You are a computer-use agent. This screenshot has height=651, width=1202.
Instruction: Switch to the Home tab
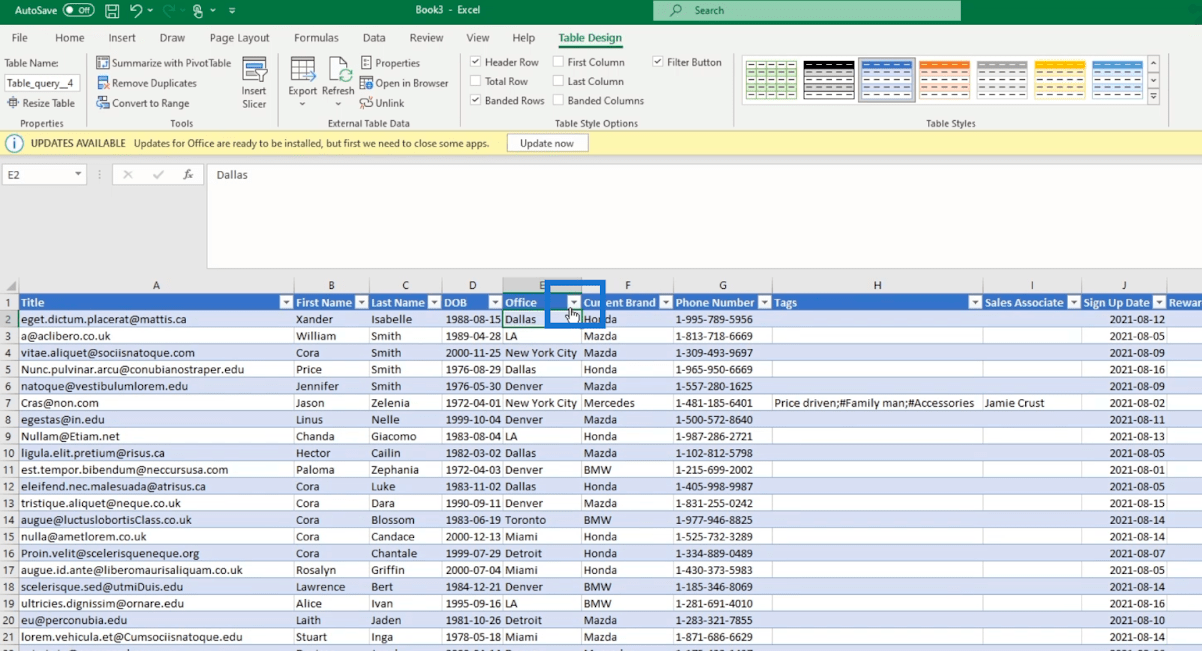click(70, 38)
